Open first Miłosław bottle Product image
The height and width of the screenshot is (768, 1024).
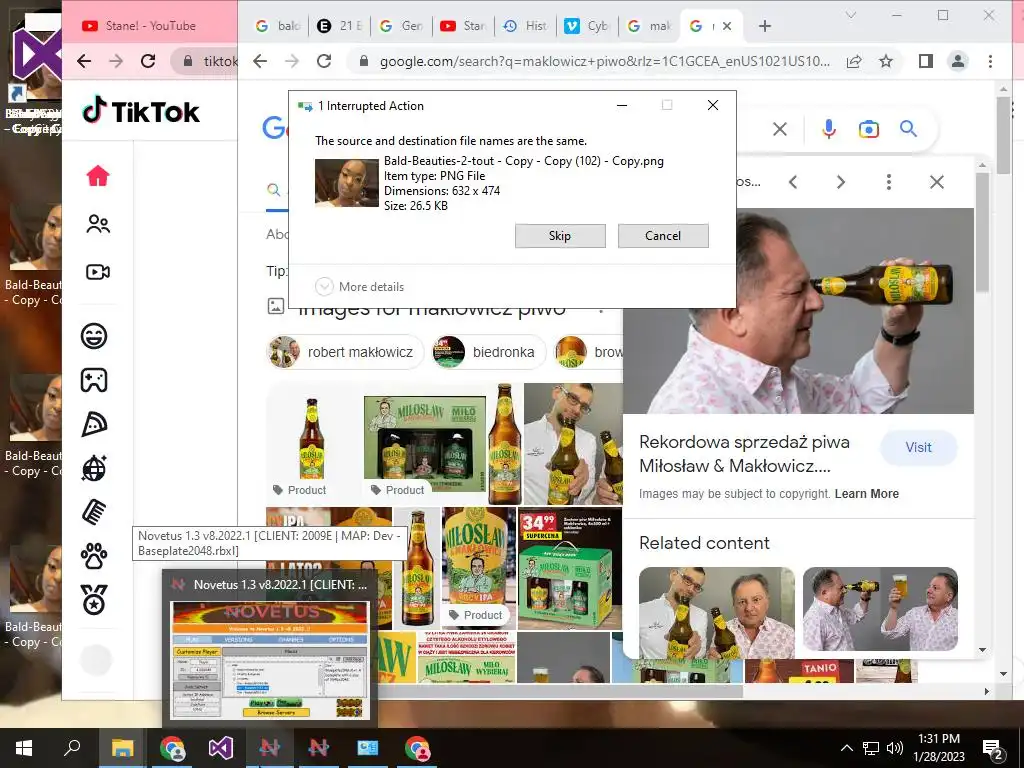tap(312, 443)
